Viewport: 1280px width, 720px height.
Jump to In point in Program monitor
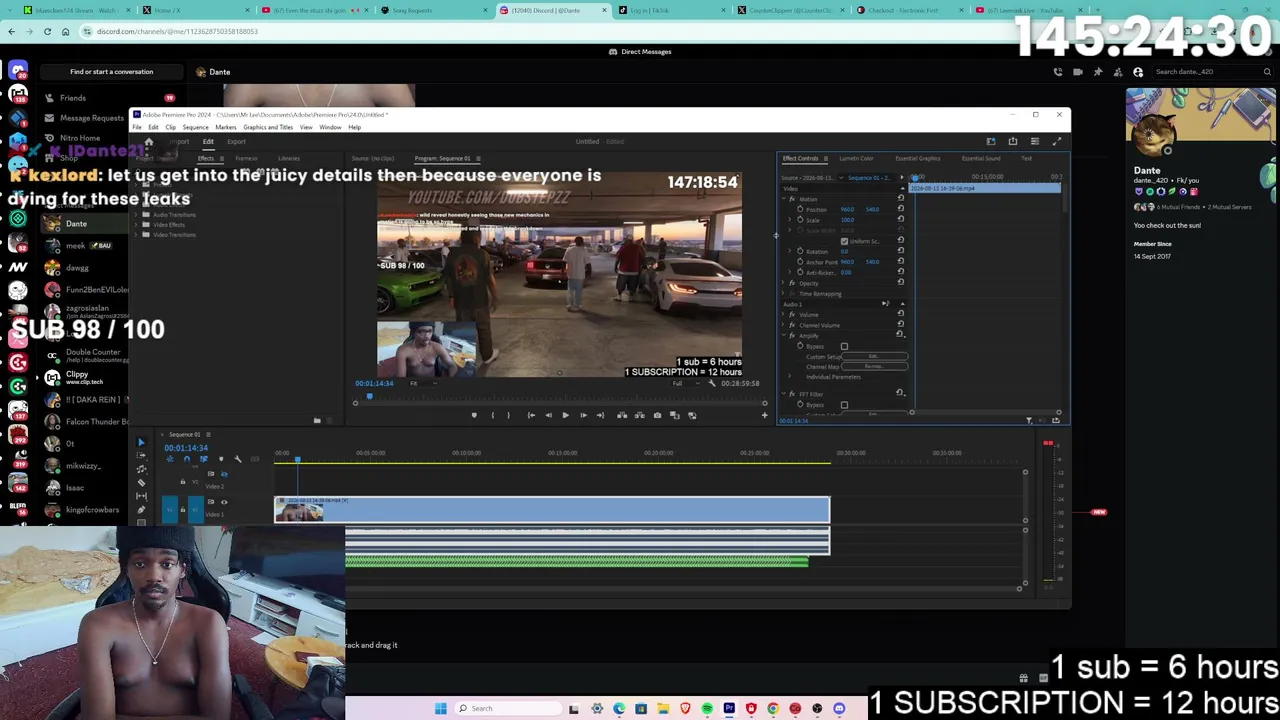click(531, 415)
